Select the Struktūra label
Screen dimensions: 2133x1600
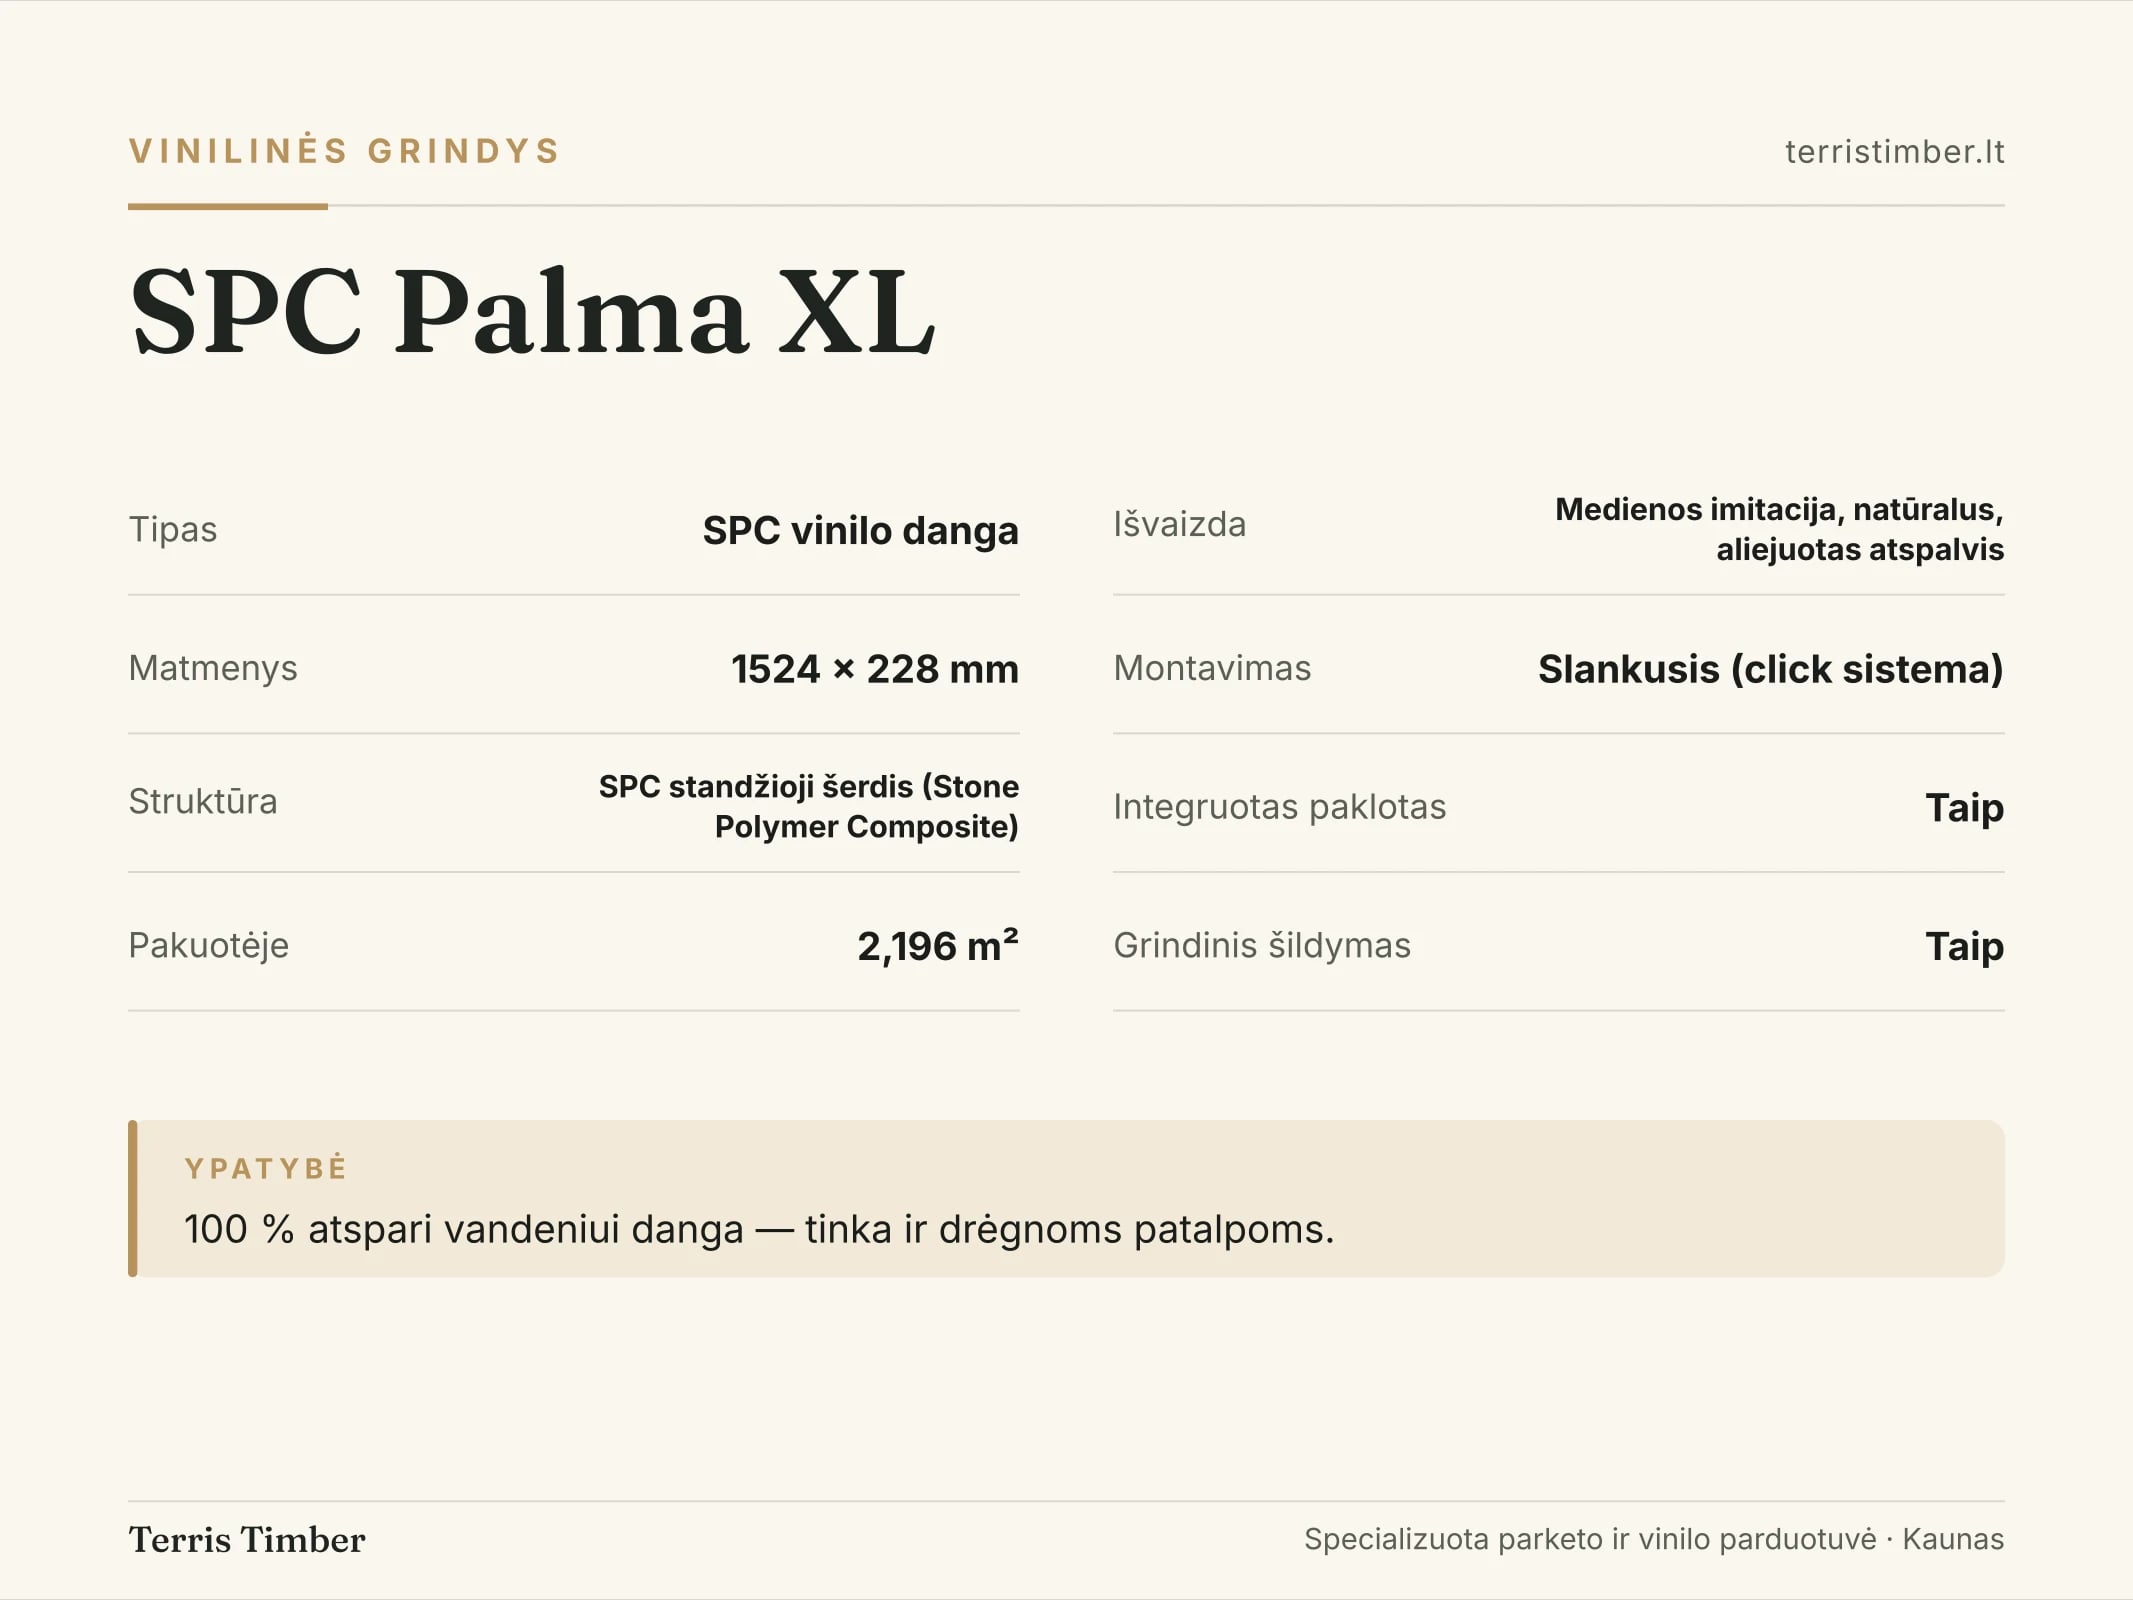coord(203,801)
